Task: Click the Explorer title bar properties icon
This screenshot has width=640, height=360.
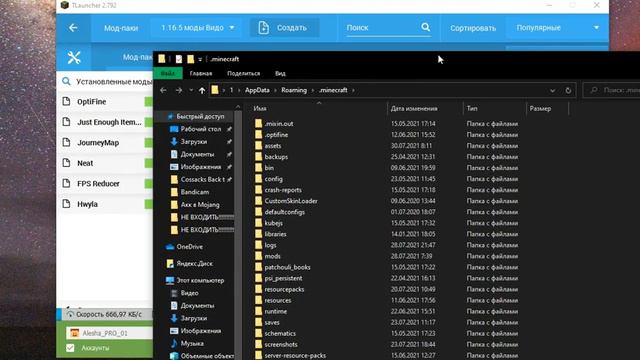Action: (x=179, y=59)
